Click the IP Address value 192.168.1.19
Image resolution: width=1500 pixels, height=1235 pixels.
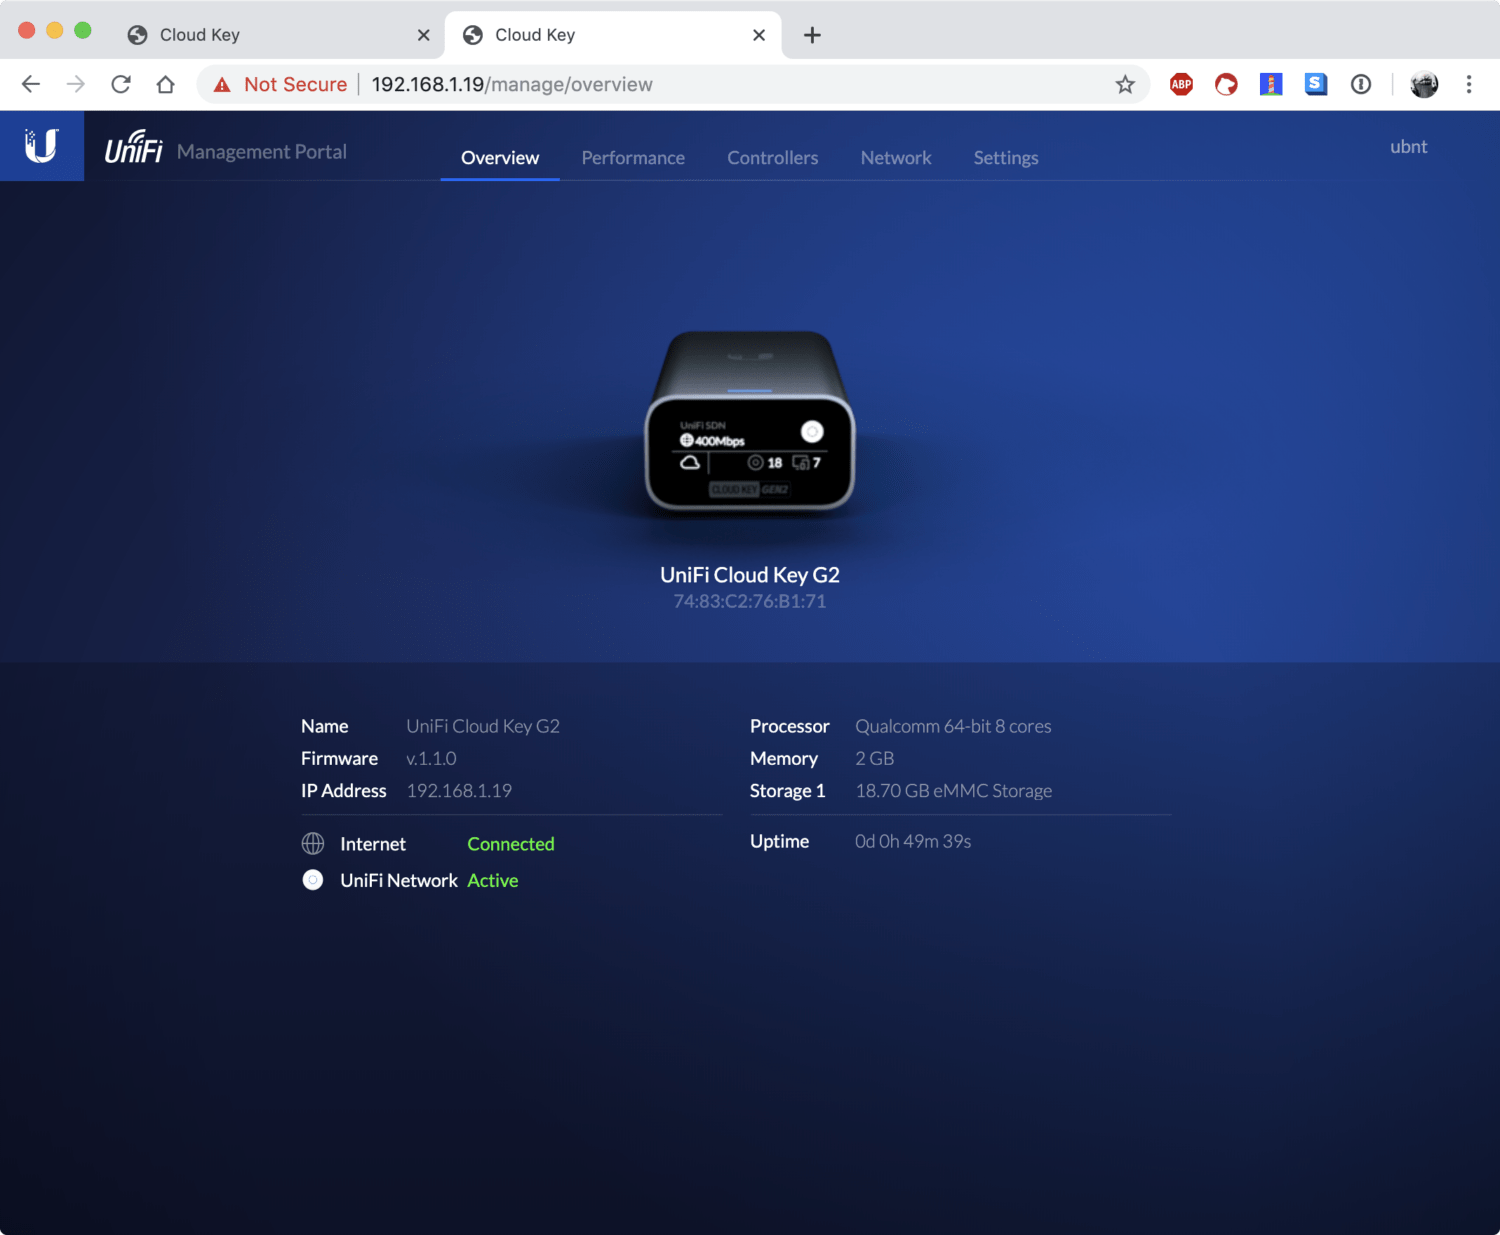click(459, 790)
